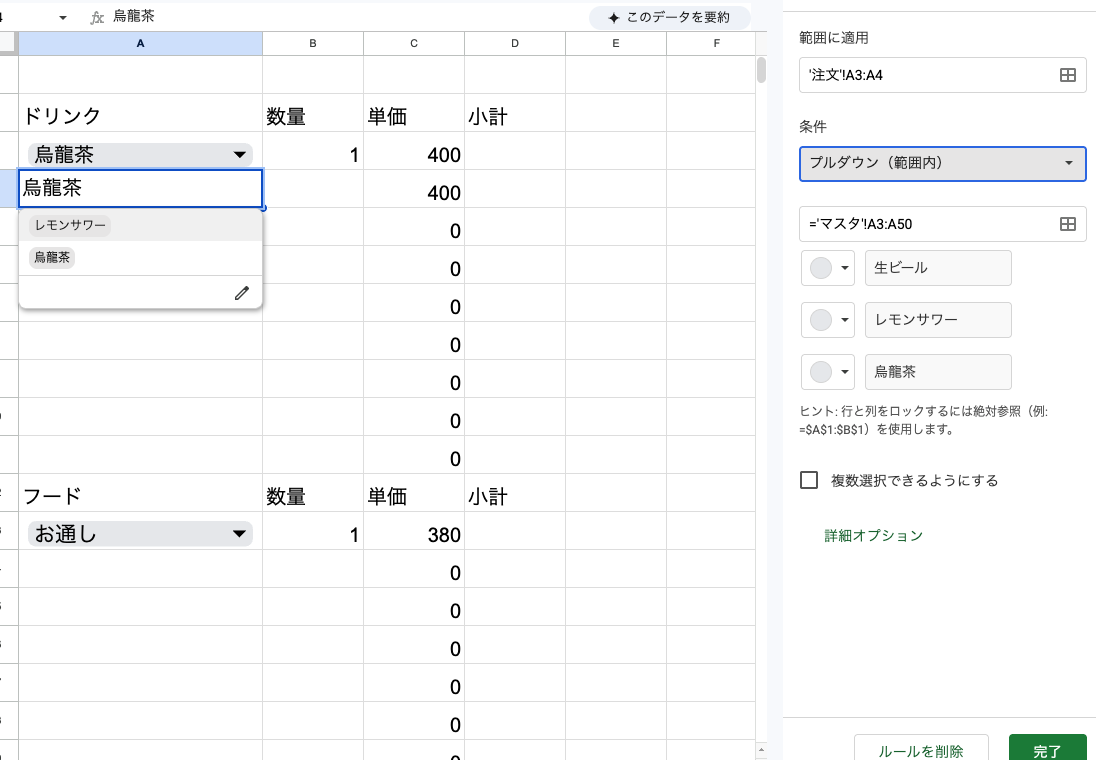Open color picker for レモンサワー option
This screenshot has height=760, width=1096.
click(x=828, y=320)
